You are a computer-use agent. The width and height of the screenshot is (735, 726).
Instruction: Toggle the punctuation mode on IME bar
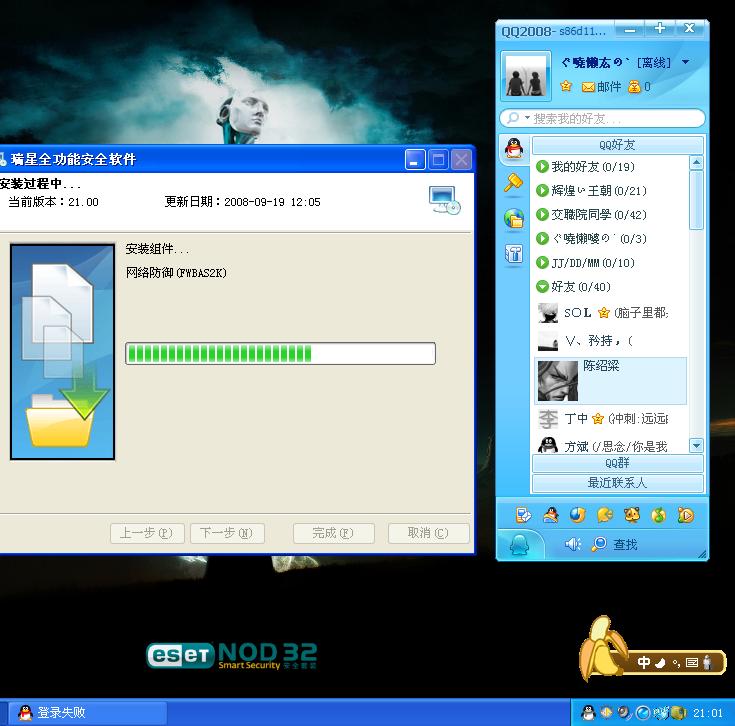676,663
